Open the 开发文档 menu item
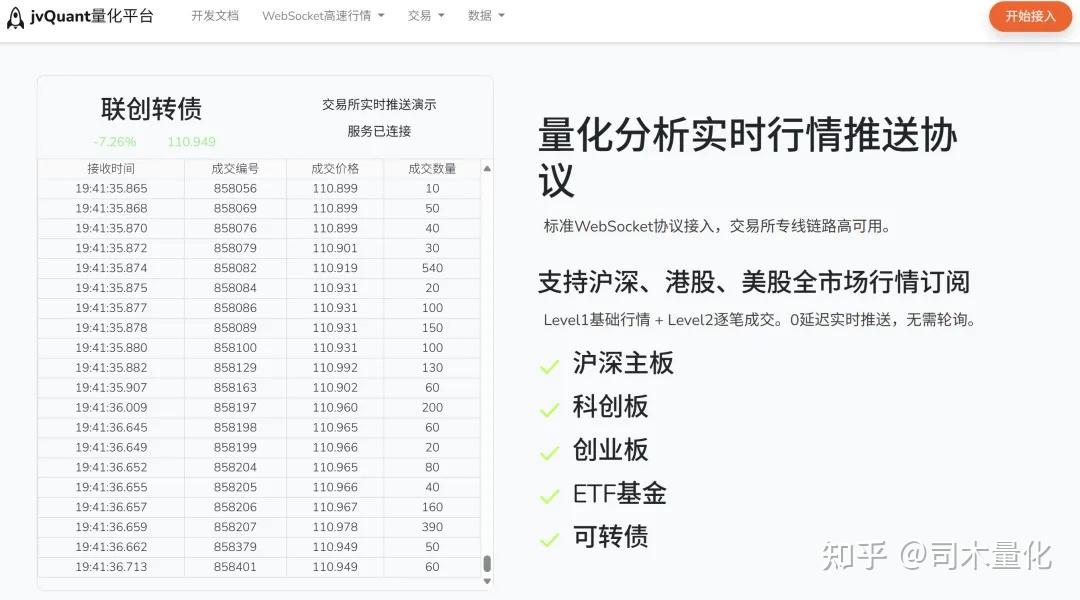1080x600 pixels. coord(215,16)
